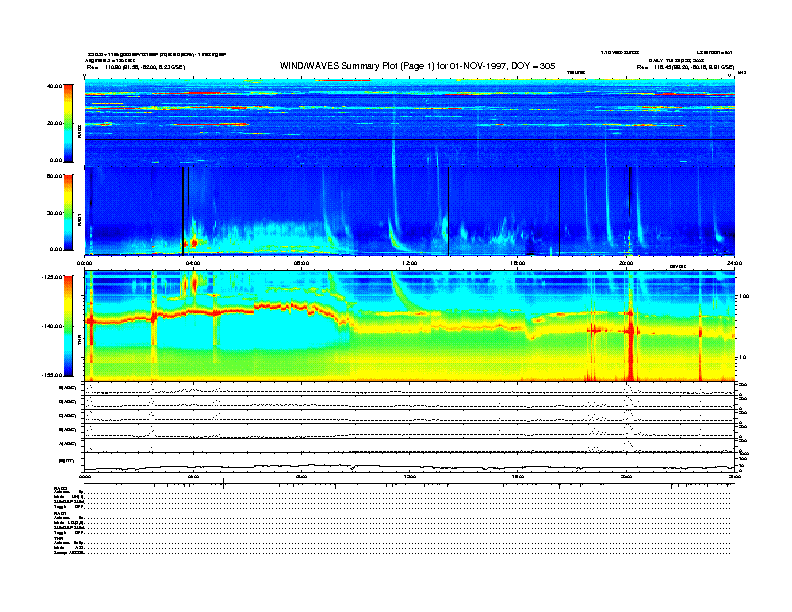Click the RAD1 color scale bar
The image size is (792, 612).
[68, 213]
